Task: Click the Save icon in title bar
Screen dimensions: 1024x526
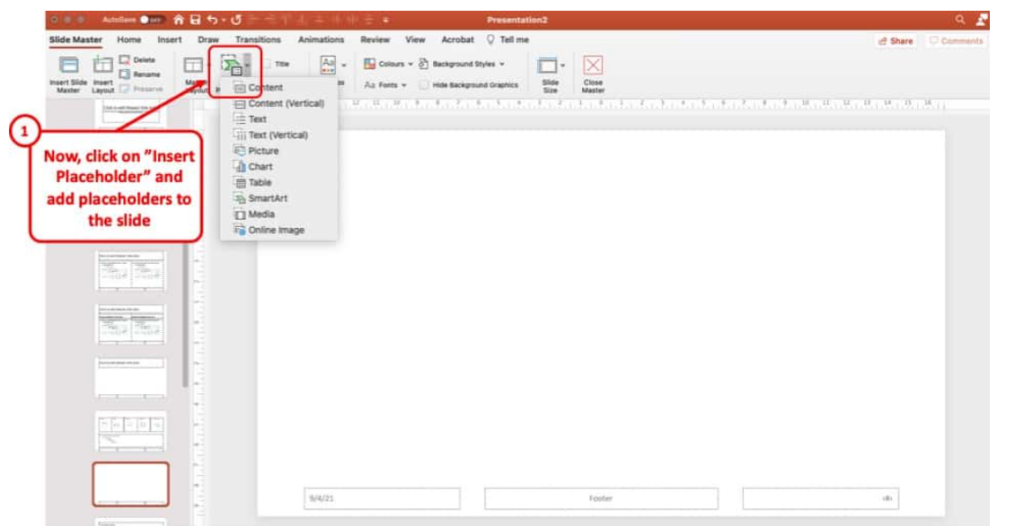Action: (x=196, y=19)
